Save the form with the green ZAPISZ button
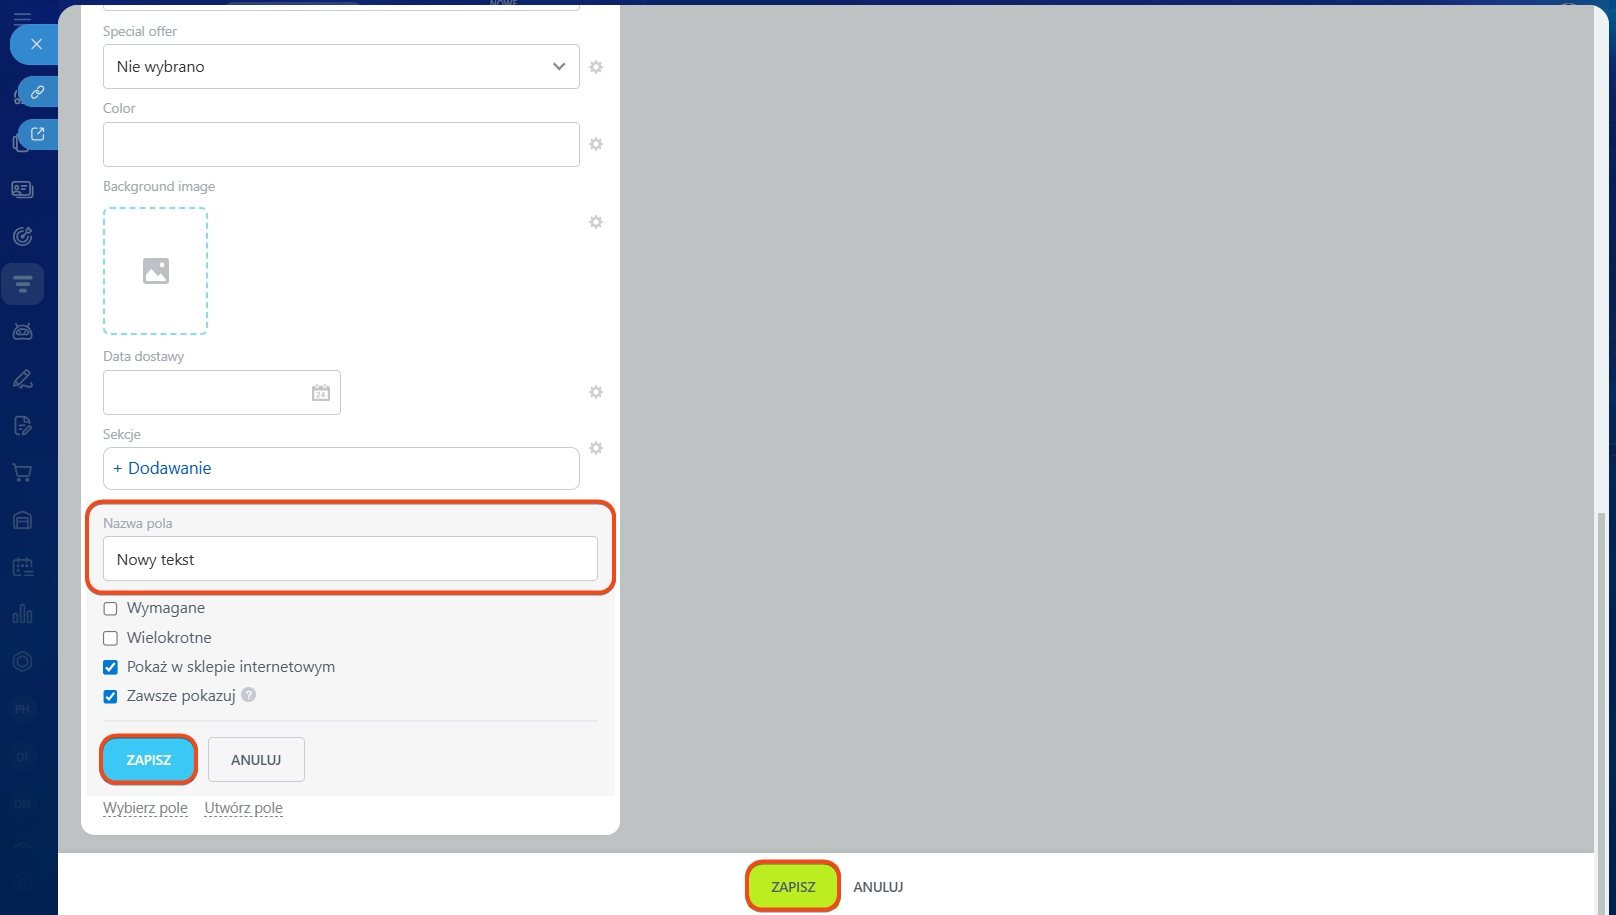This screenshot has height=915, width=1616. (793, 887)
